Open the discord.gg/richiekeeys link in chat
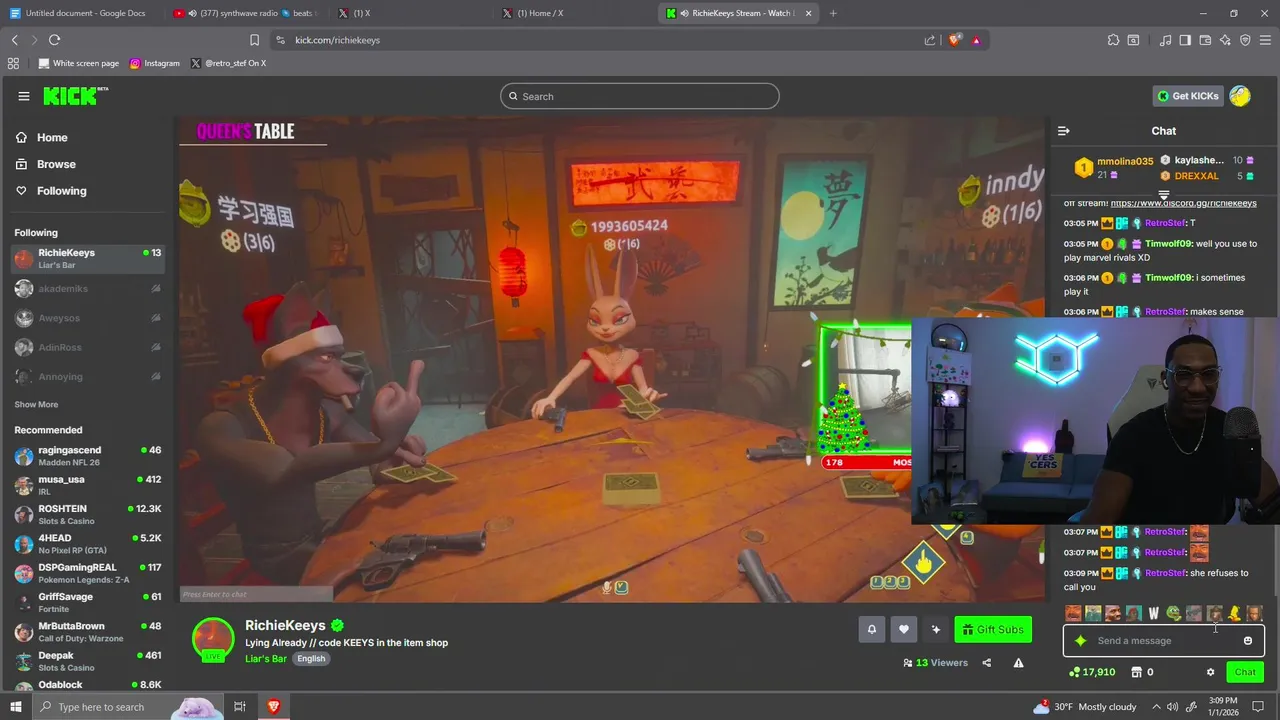 click(x=1183, y=203)
